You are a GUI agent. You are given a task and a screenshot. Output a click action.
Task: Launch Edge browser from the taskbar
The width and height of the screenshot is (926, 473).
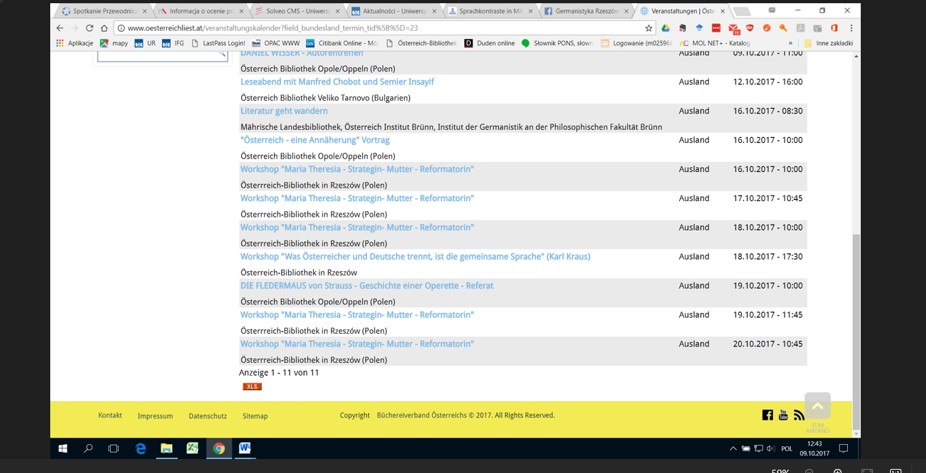140,448
